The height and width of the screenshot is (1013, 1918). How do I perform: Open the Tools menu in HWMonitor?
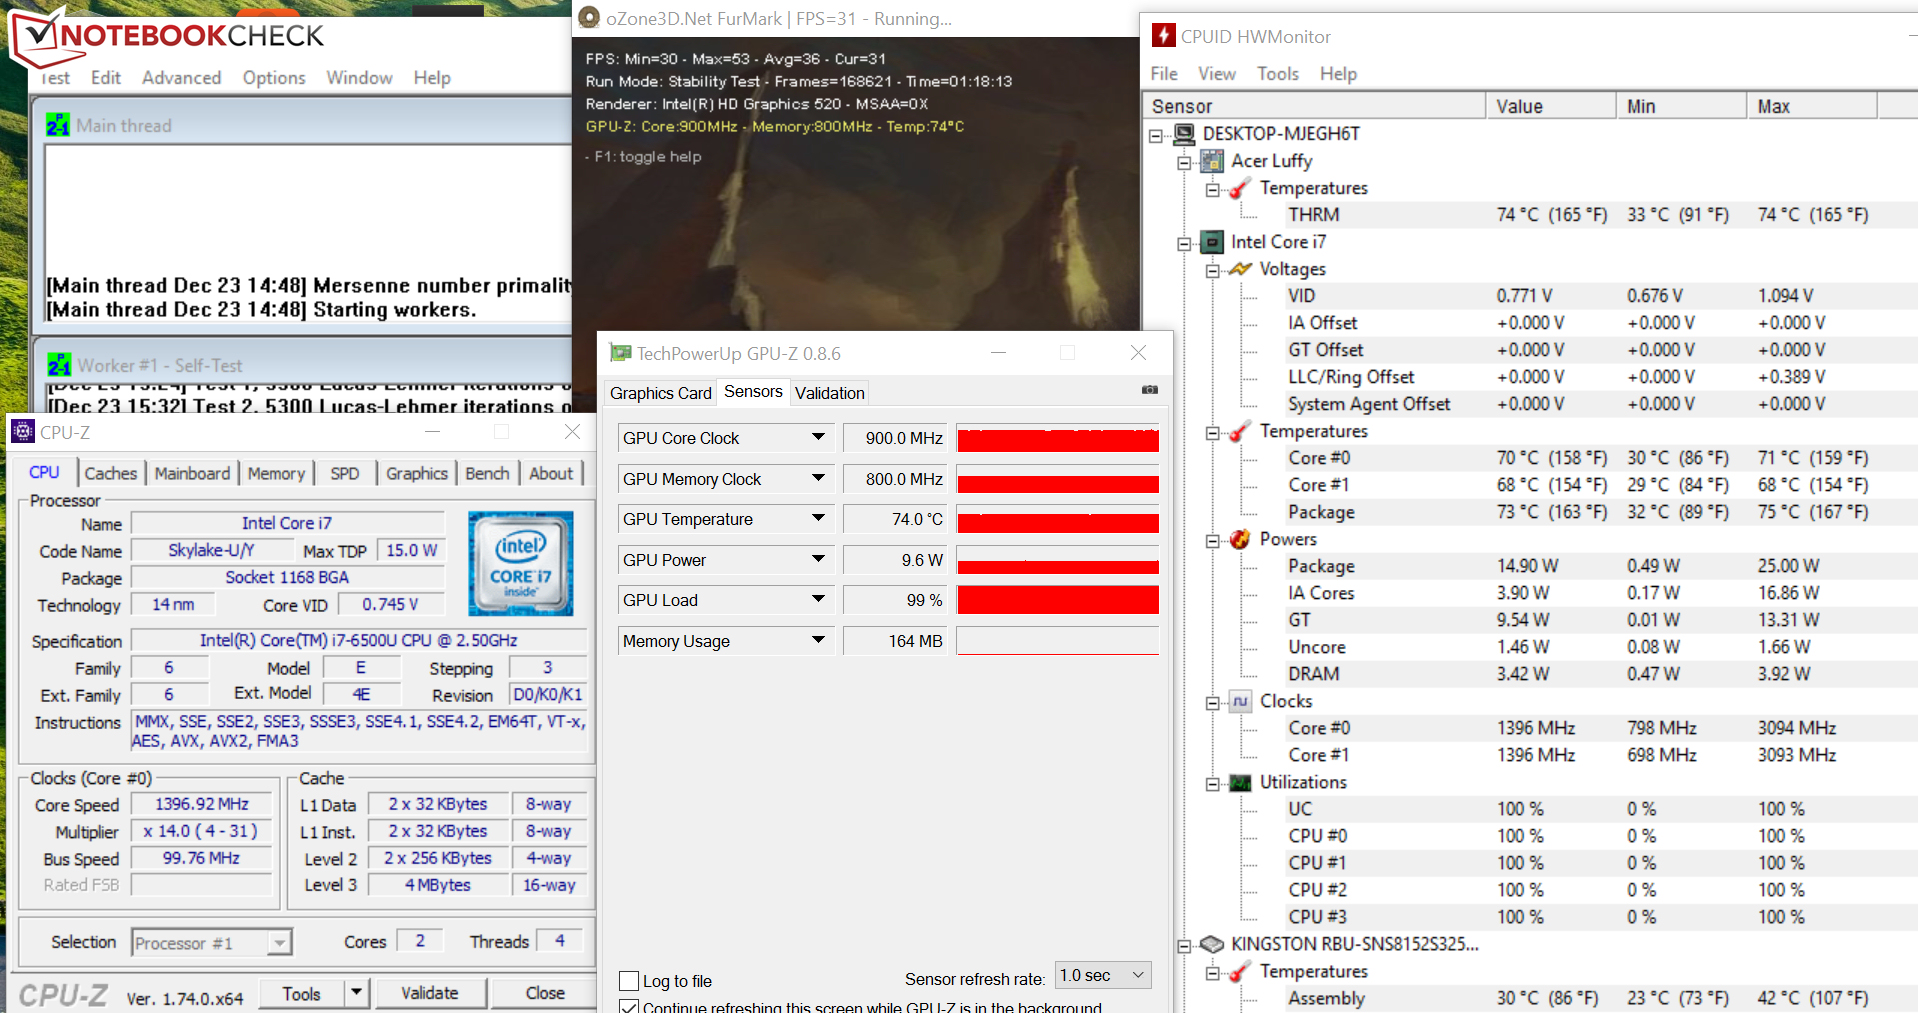tap(1278, 74)
